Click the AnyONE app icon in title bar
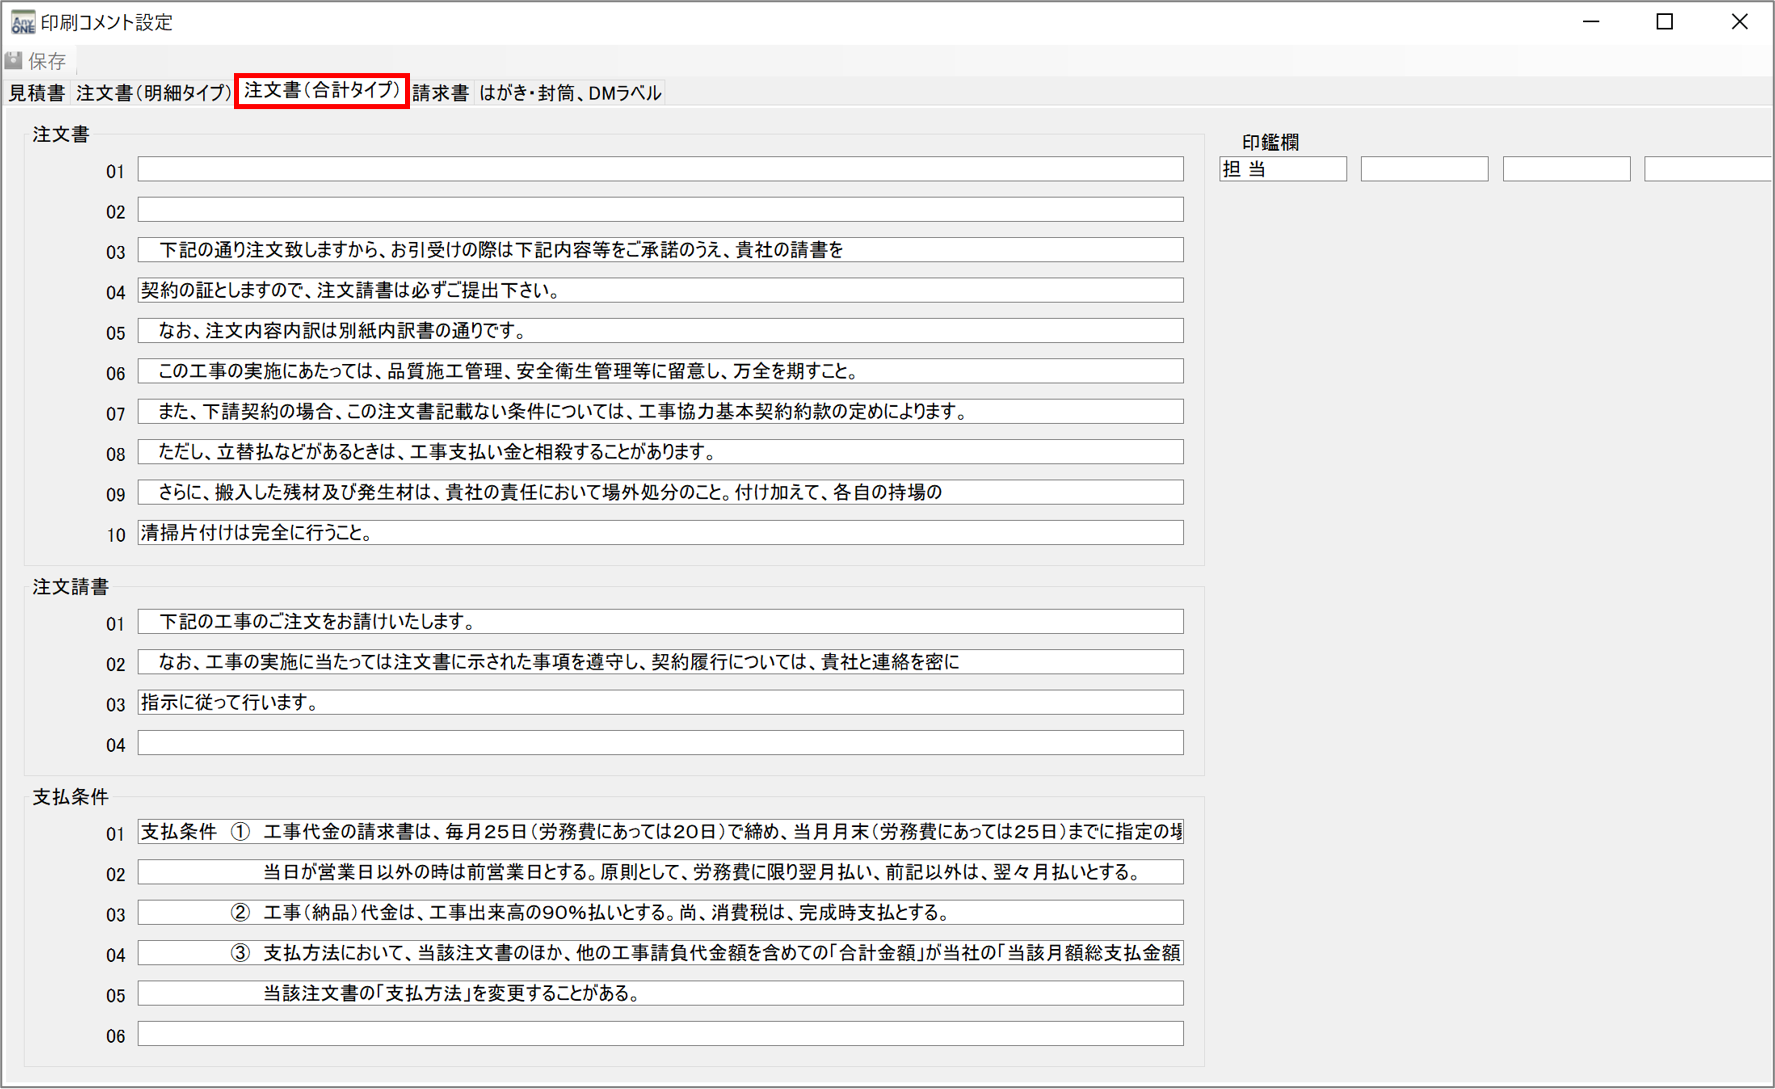This screenshot has height=1089, width=1775. tap(22, 22)
